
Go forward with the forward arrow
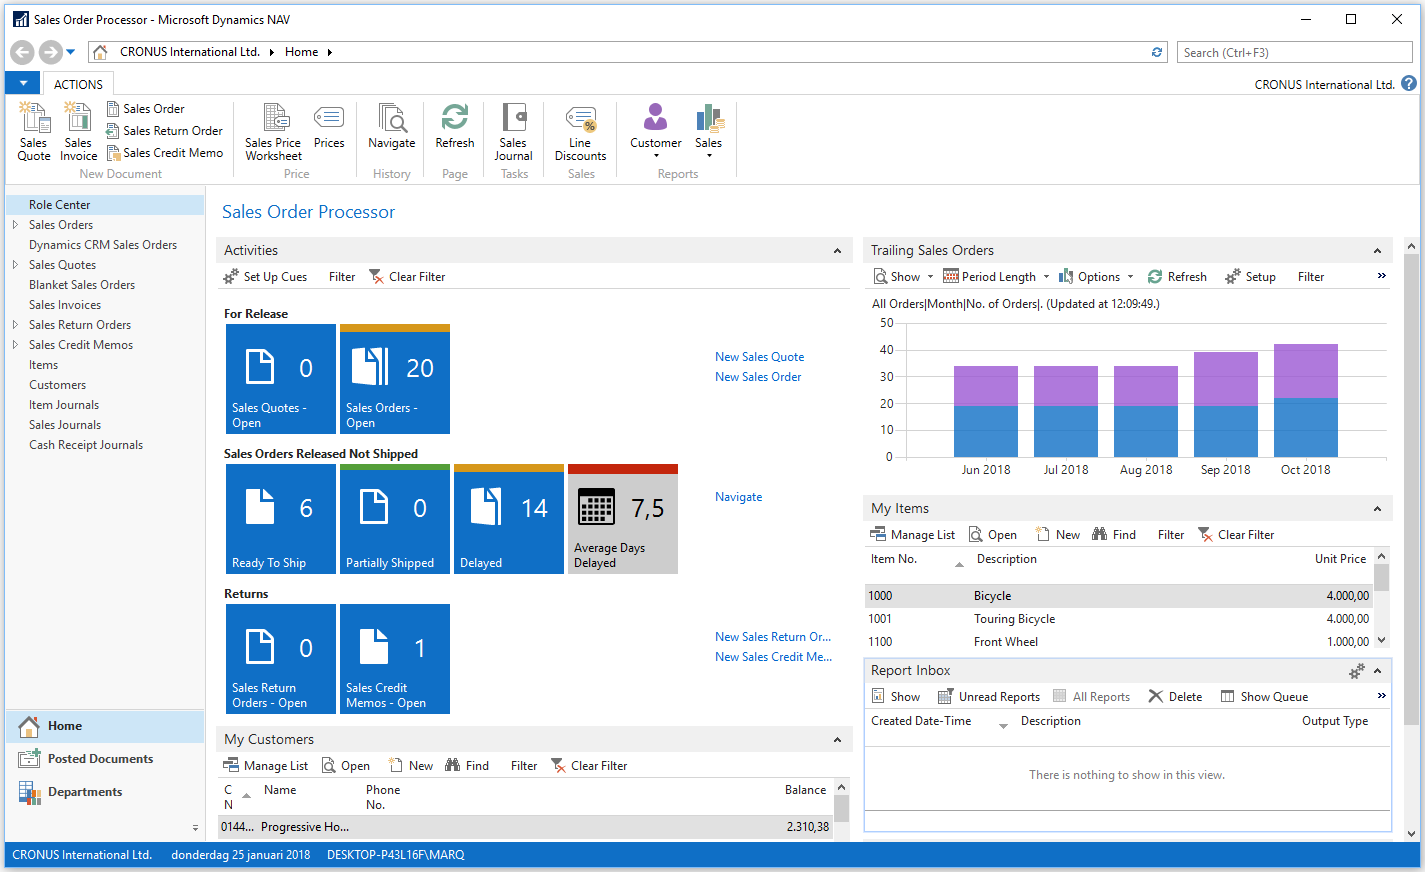coord(50,52)
